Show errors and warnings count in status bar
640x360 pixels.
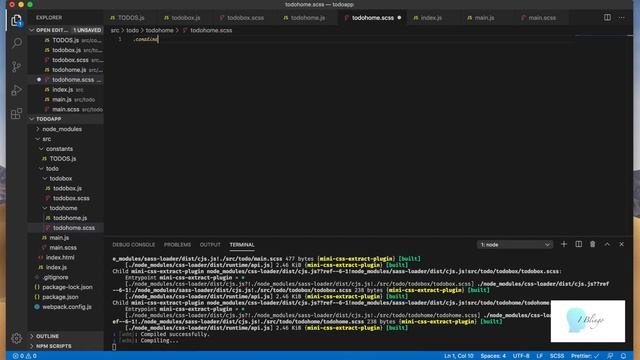coord(24,356)
